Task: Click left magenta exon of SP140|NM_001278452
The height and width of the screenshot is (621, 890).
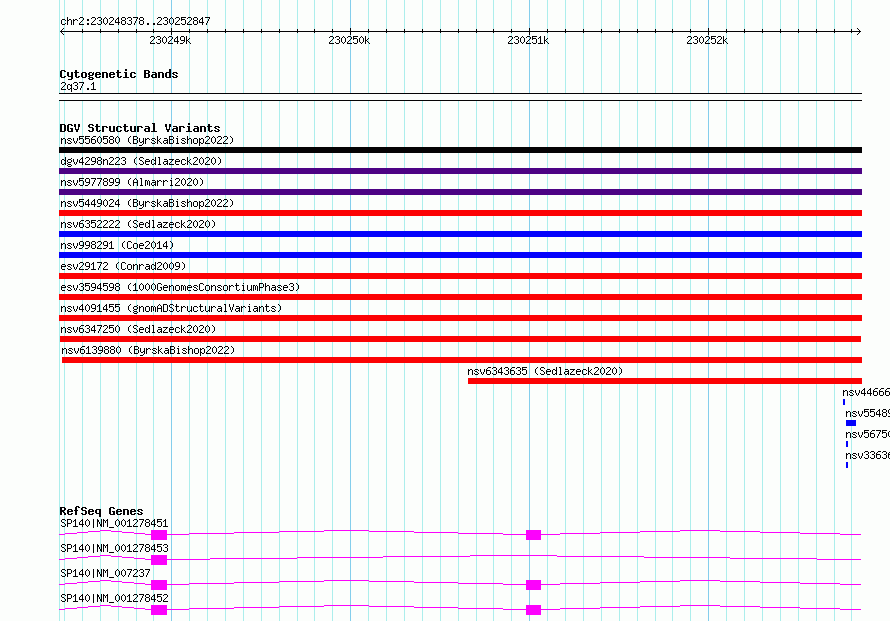Action: pos(159,610)
